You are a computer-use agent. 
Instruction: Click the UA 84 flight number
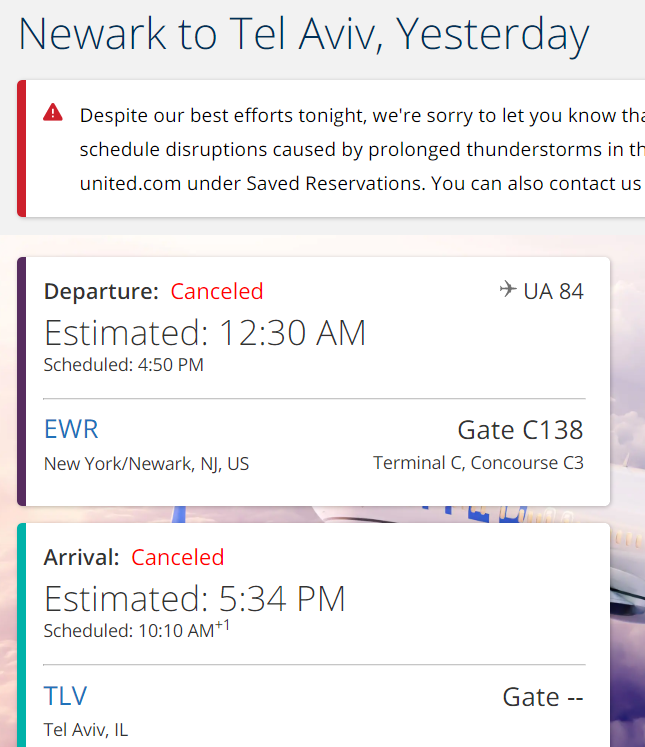point(553,291)
